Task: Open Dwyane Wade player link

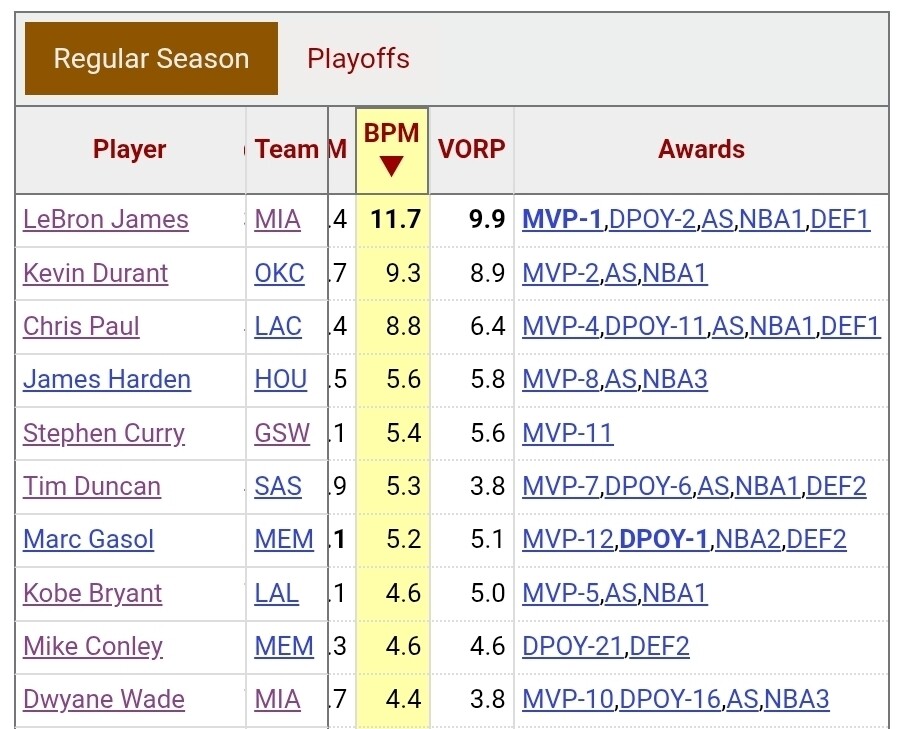Action: [x=104, y=699]
